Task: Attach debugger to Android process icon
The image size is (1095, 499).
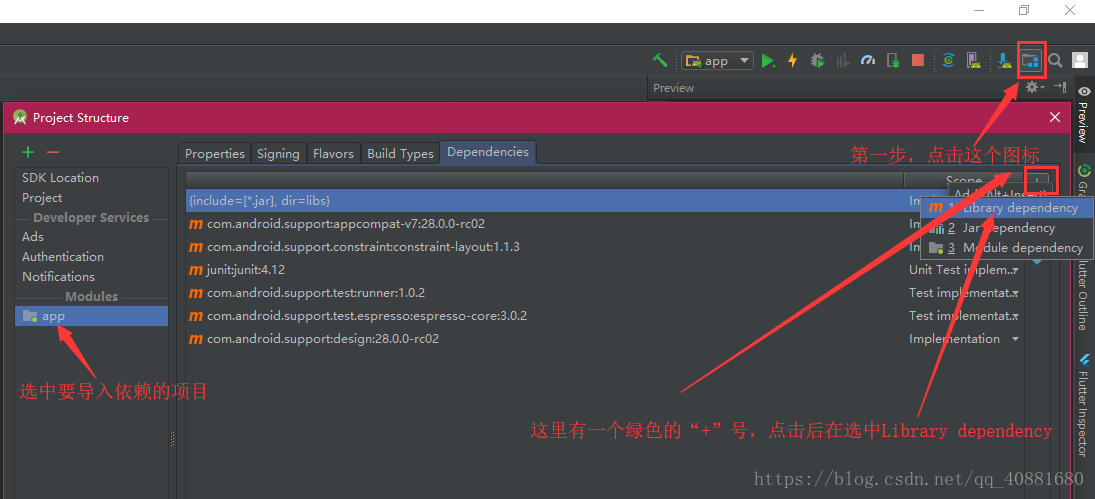Action: [893, 61]
